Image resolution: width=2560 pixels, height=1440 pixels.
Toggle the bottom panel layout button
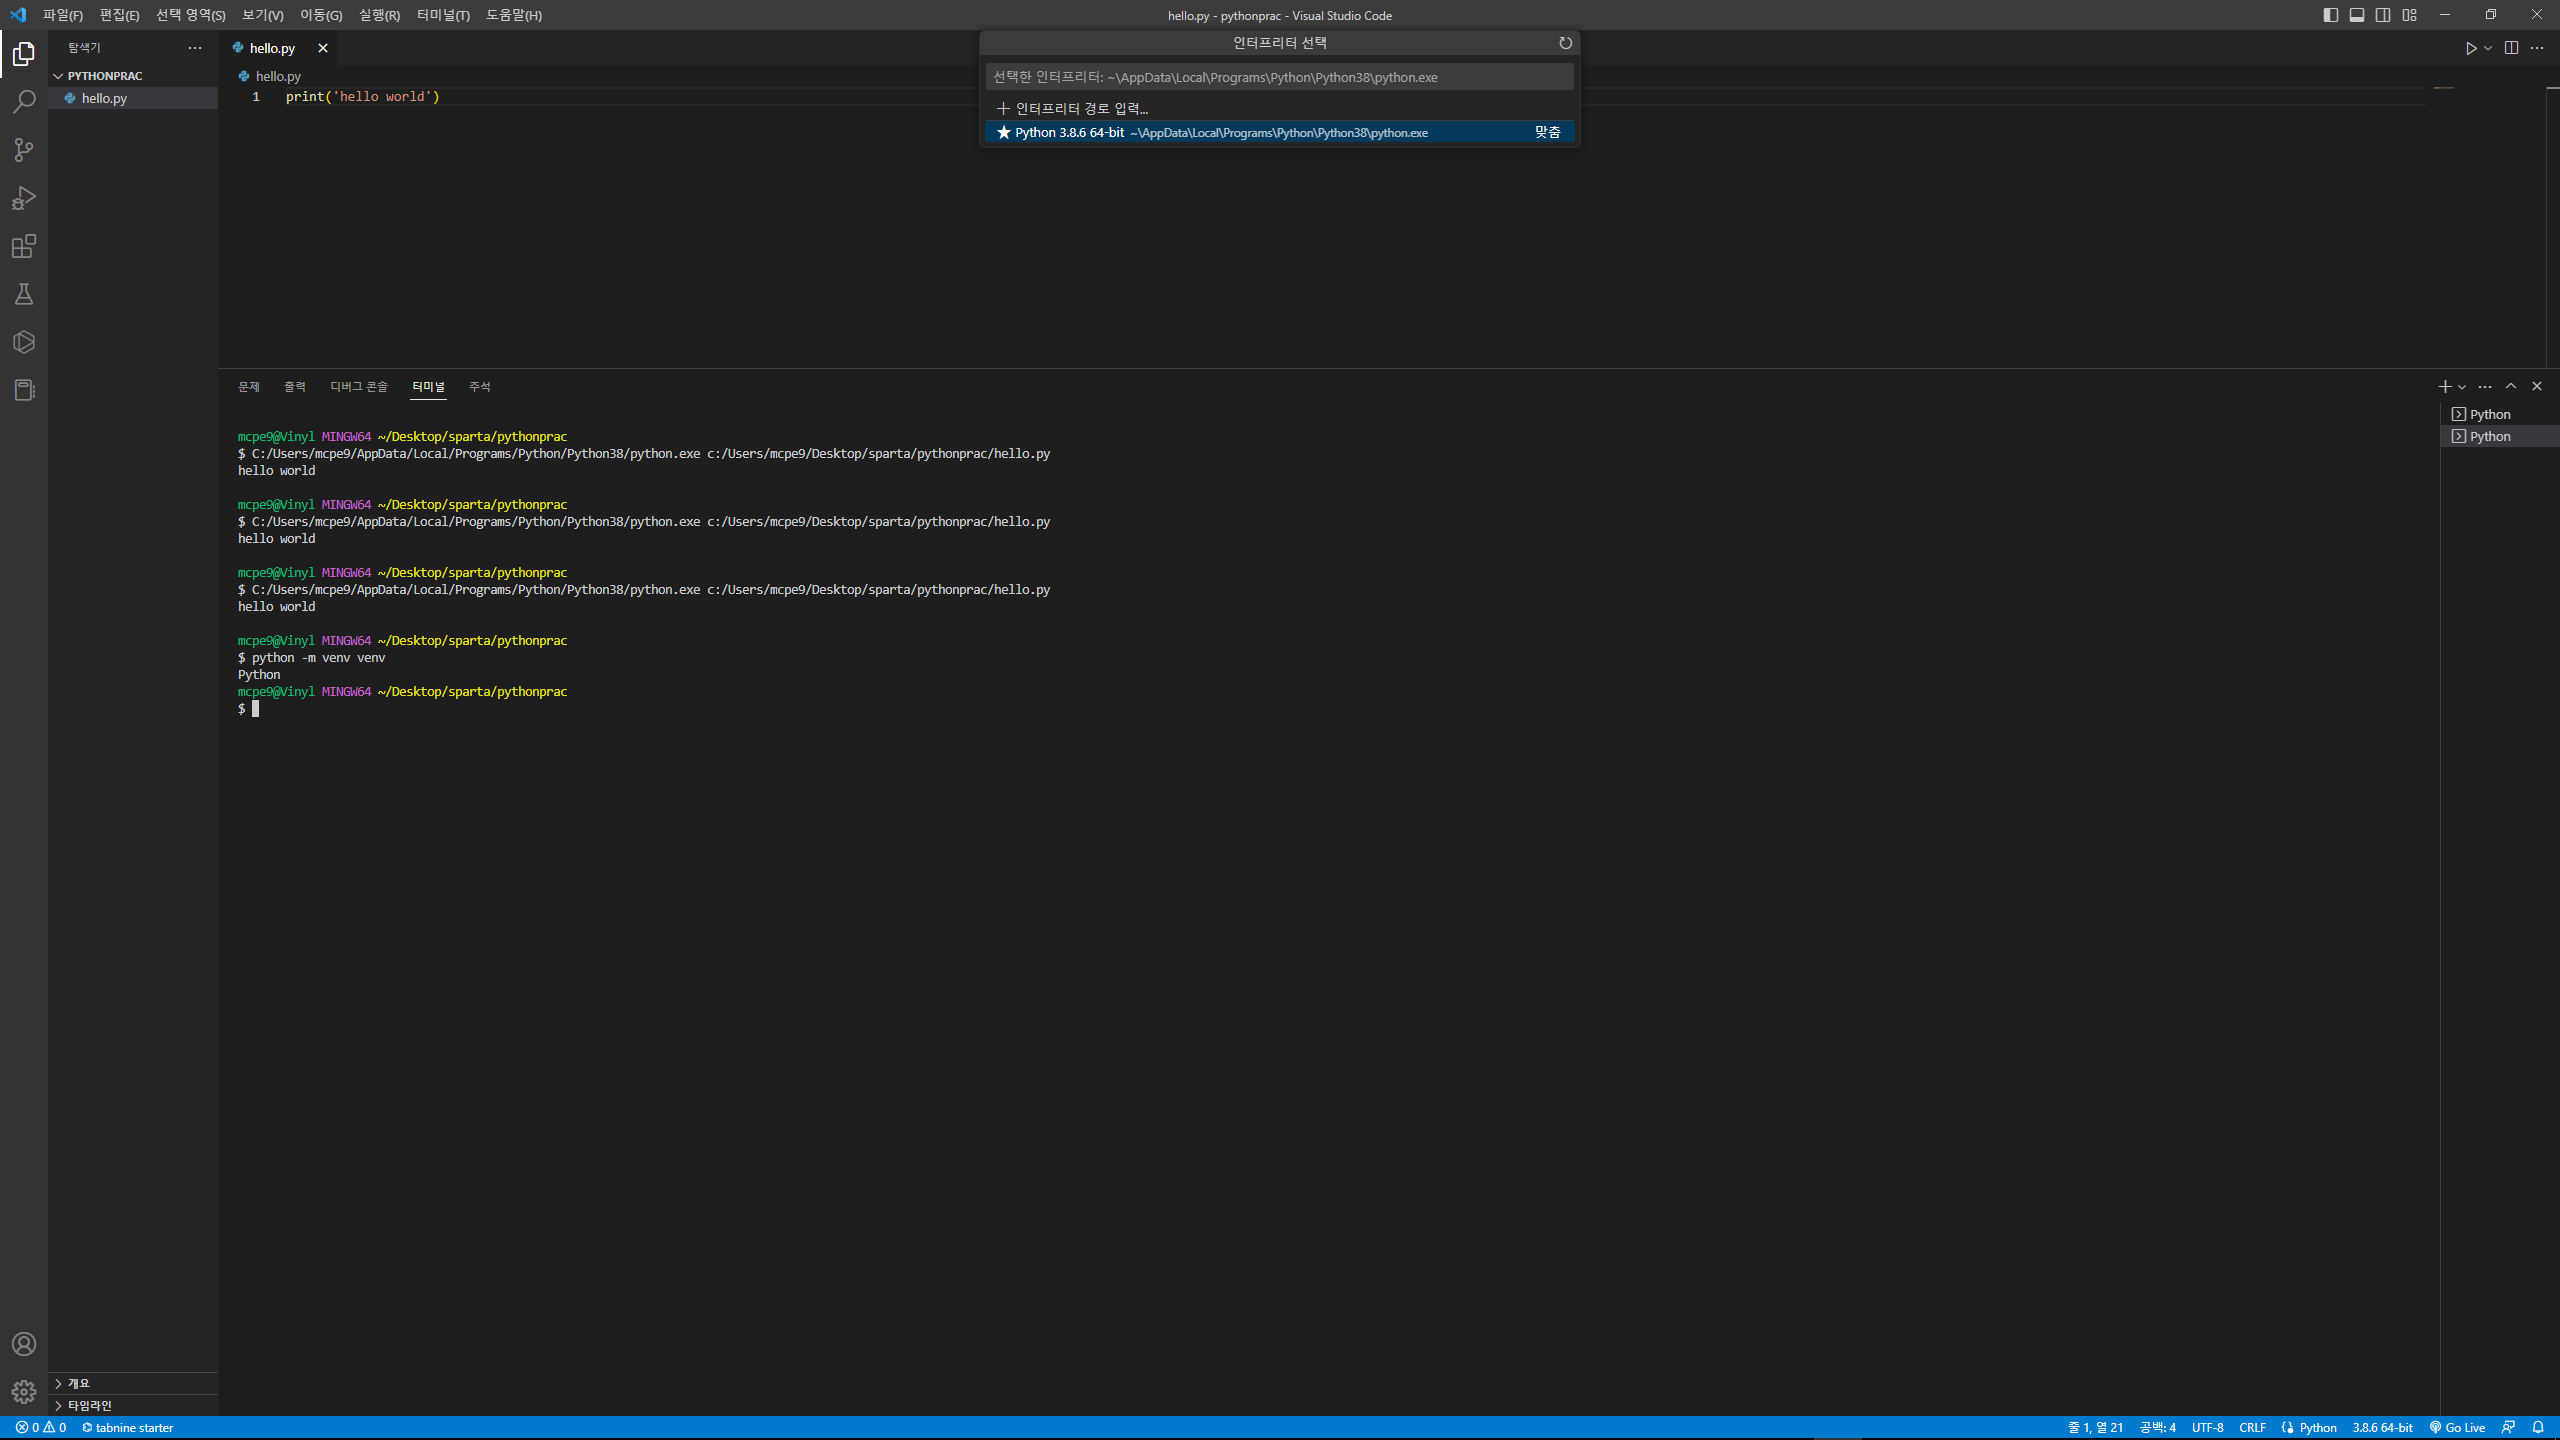(2357, 15)
